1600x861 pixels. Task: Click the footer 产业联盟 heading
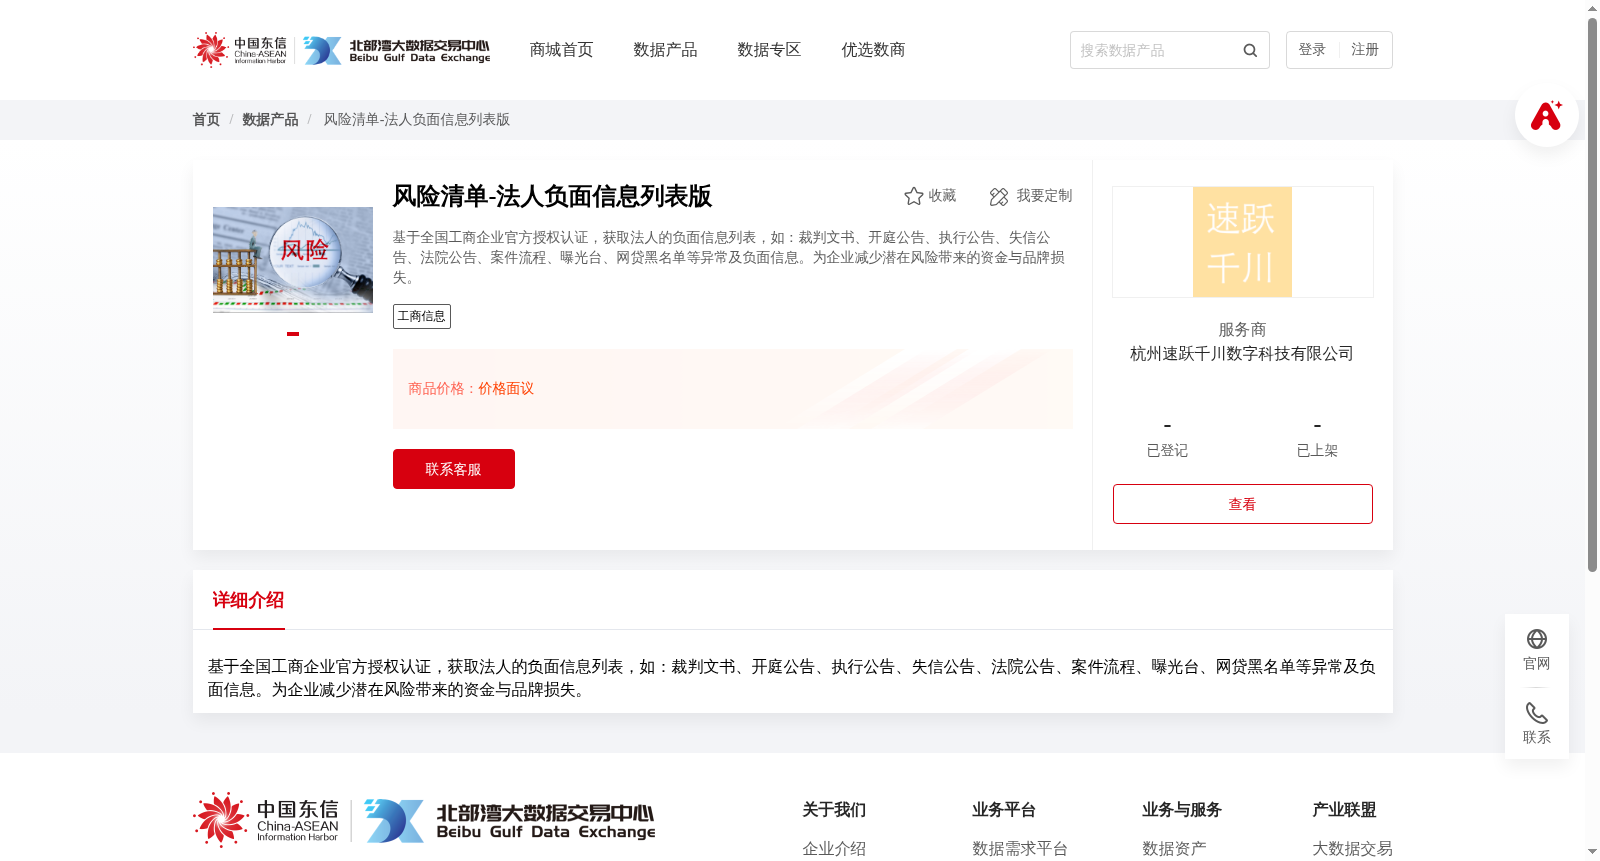click(x=1344, y=810)
